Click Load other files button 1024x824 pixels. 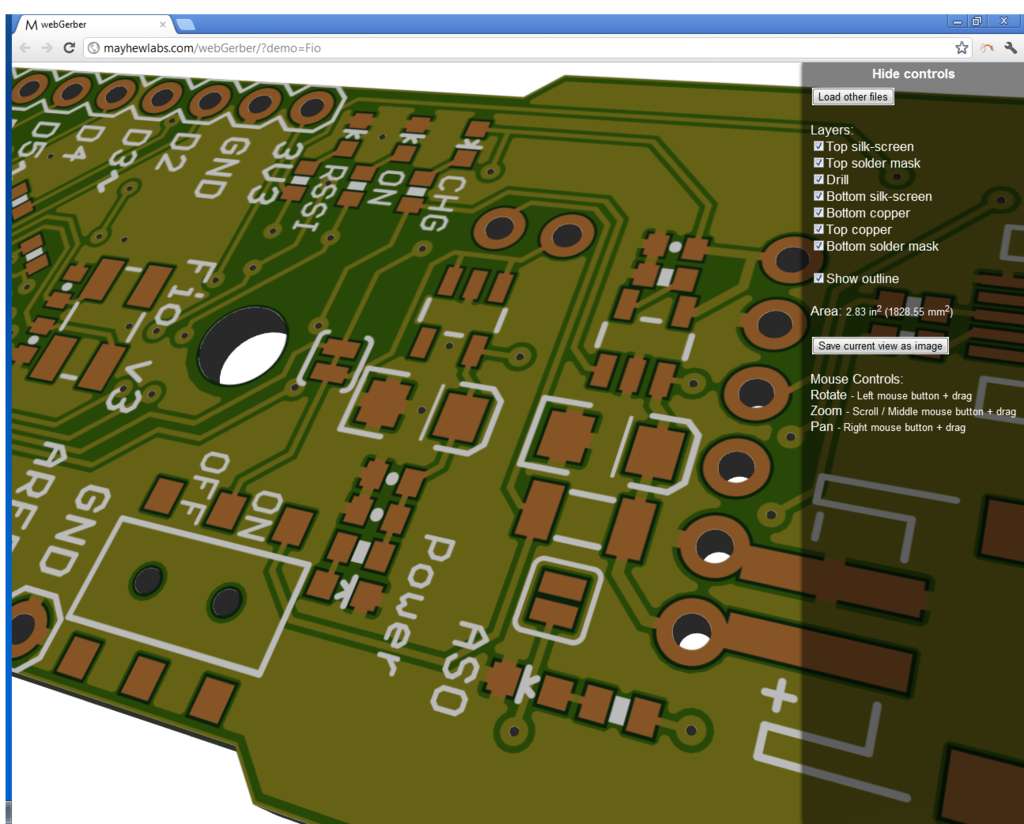(x=852, y=97)
